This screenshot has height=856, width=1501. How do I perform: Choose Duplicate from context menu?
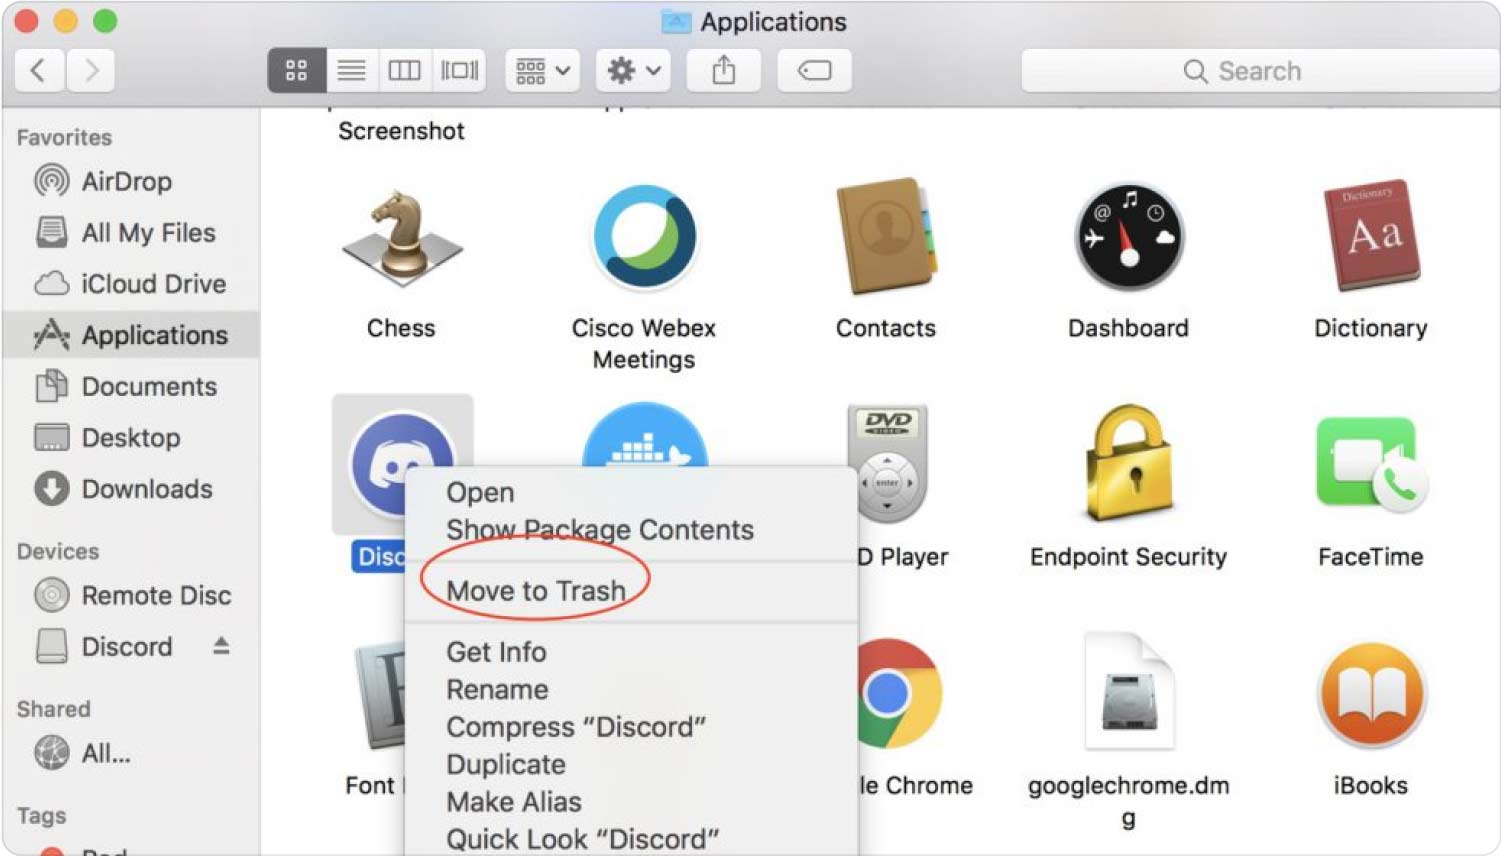(631, 765)
